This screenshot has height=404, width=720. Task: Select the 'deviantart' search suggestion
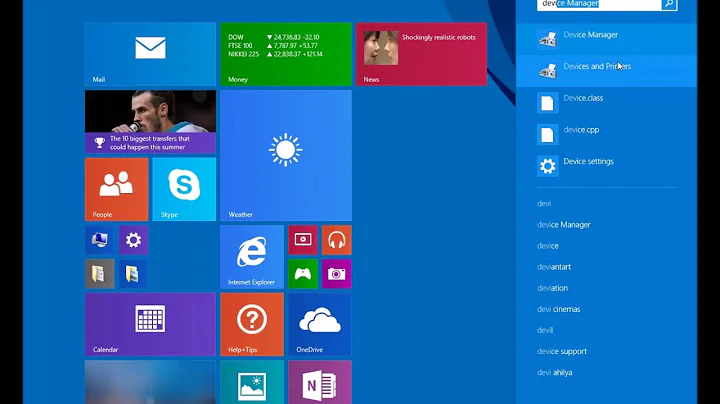[554, 267]
